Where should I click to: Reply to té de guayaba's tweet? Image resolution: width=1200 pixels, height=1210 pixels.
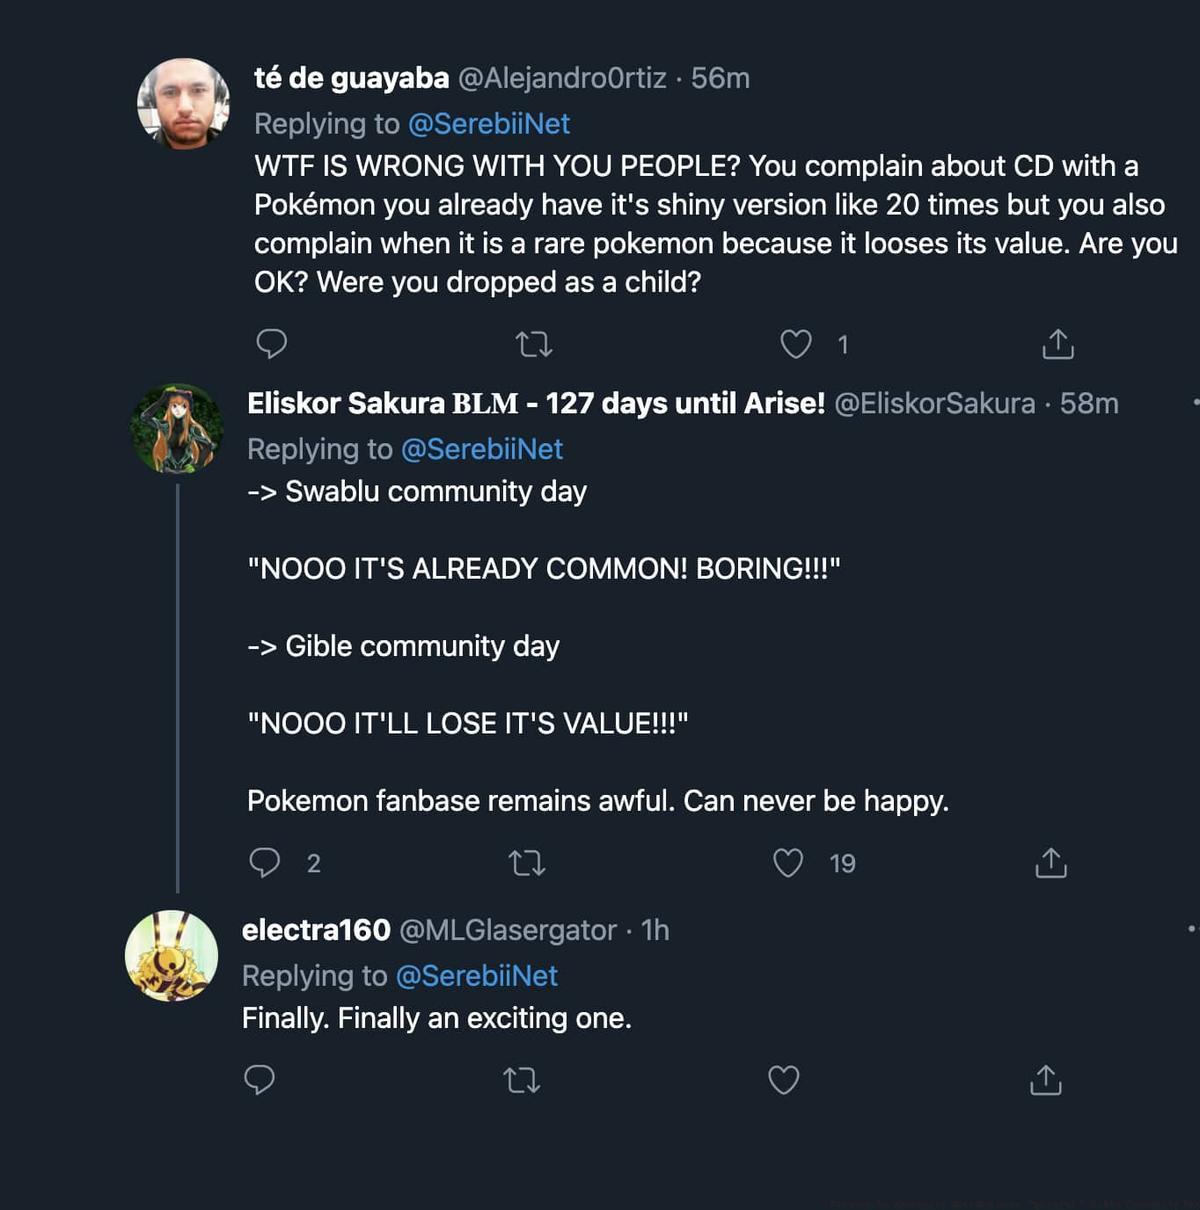coord(271,344)
